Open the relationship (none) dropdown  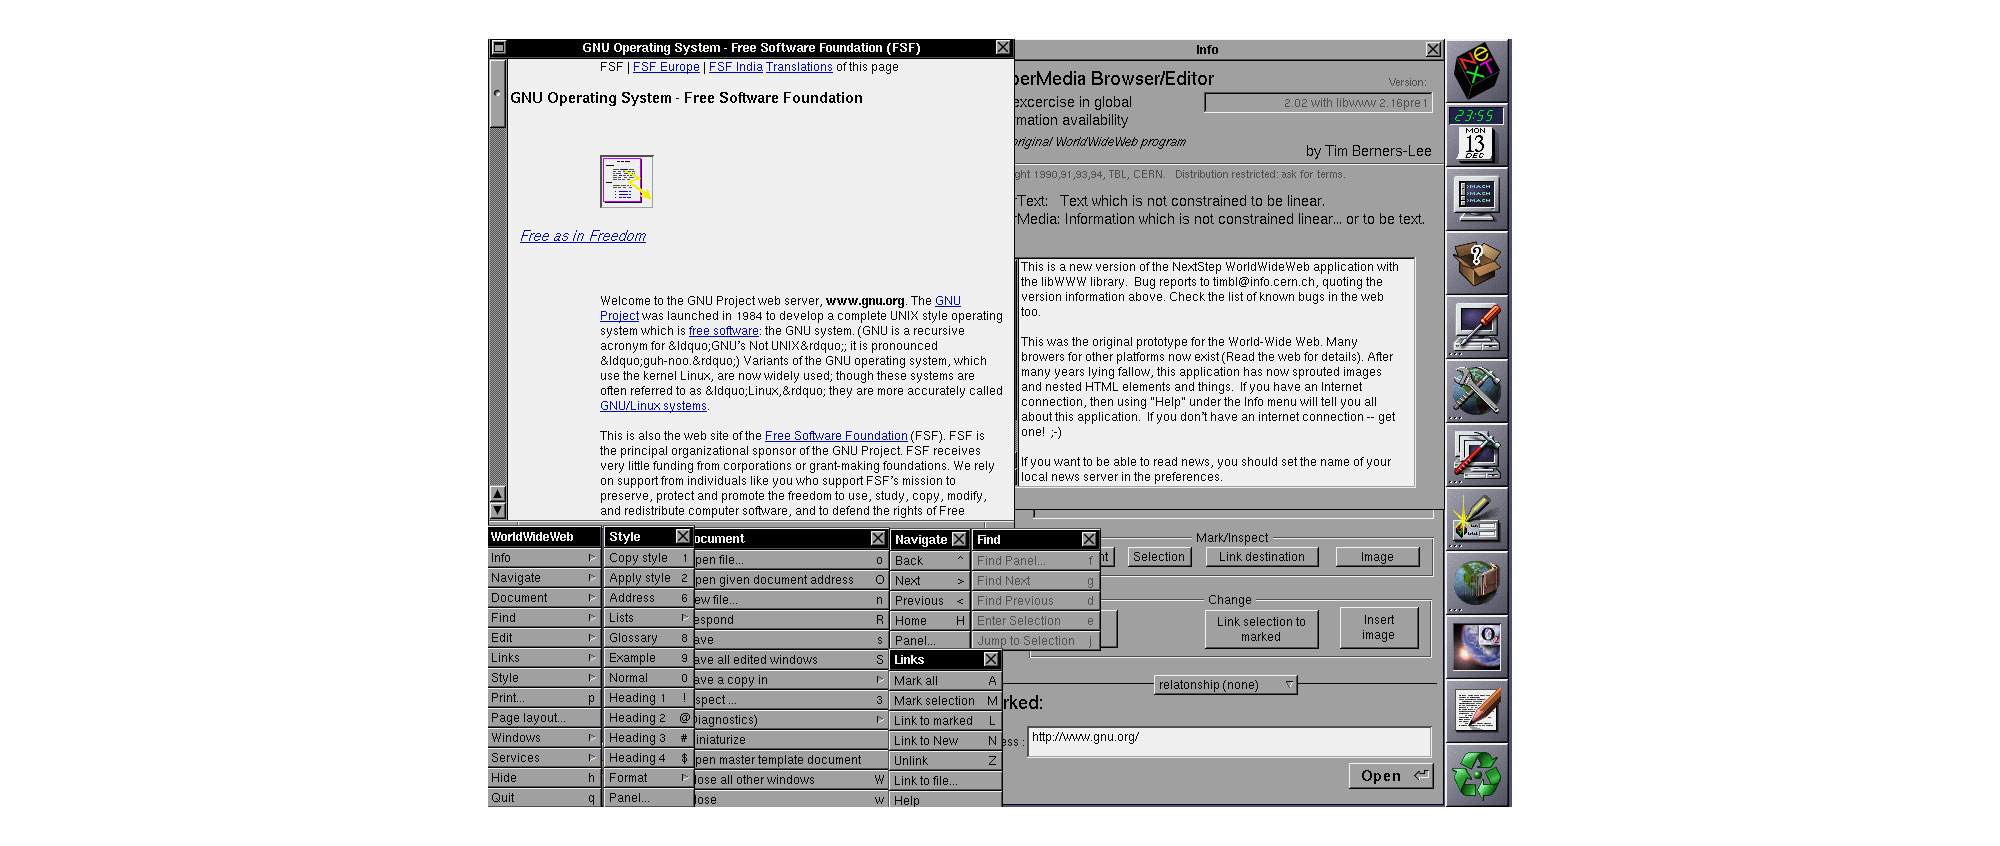pos(1226,685)
